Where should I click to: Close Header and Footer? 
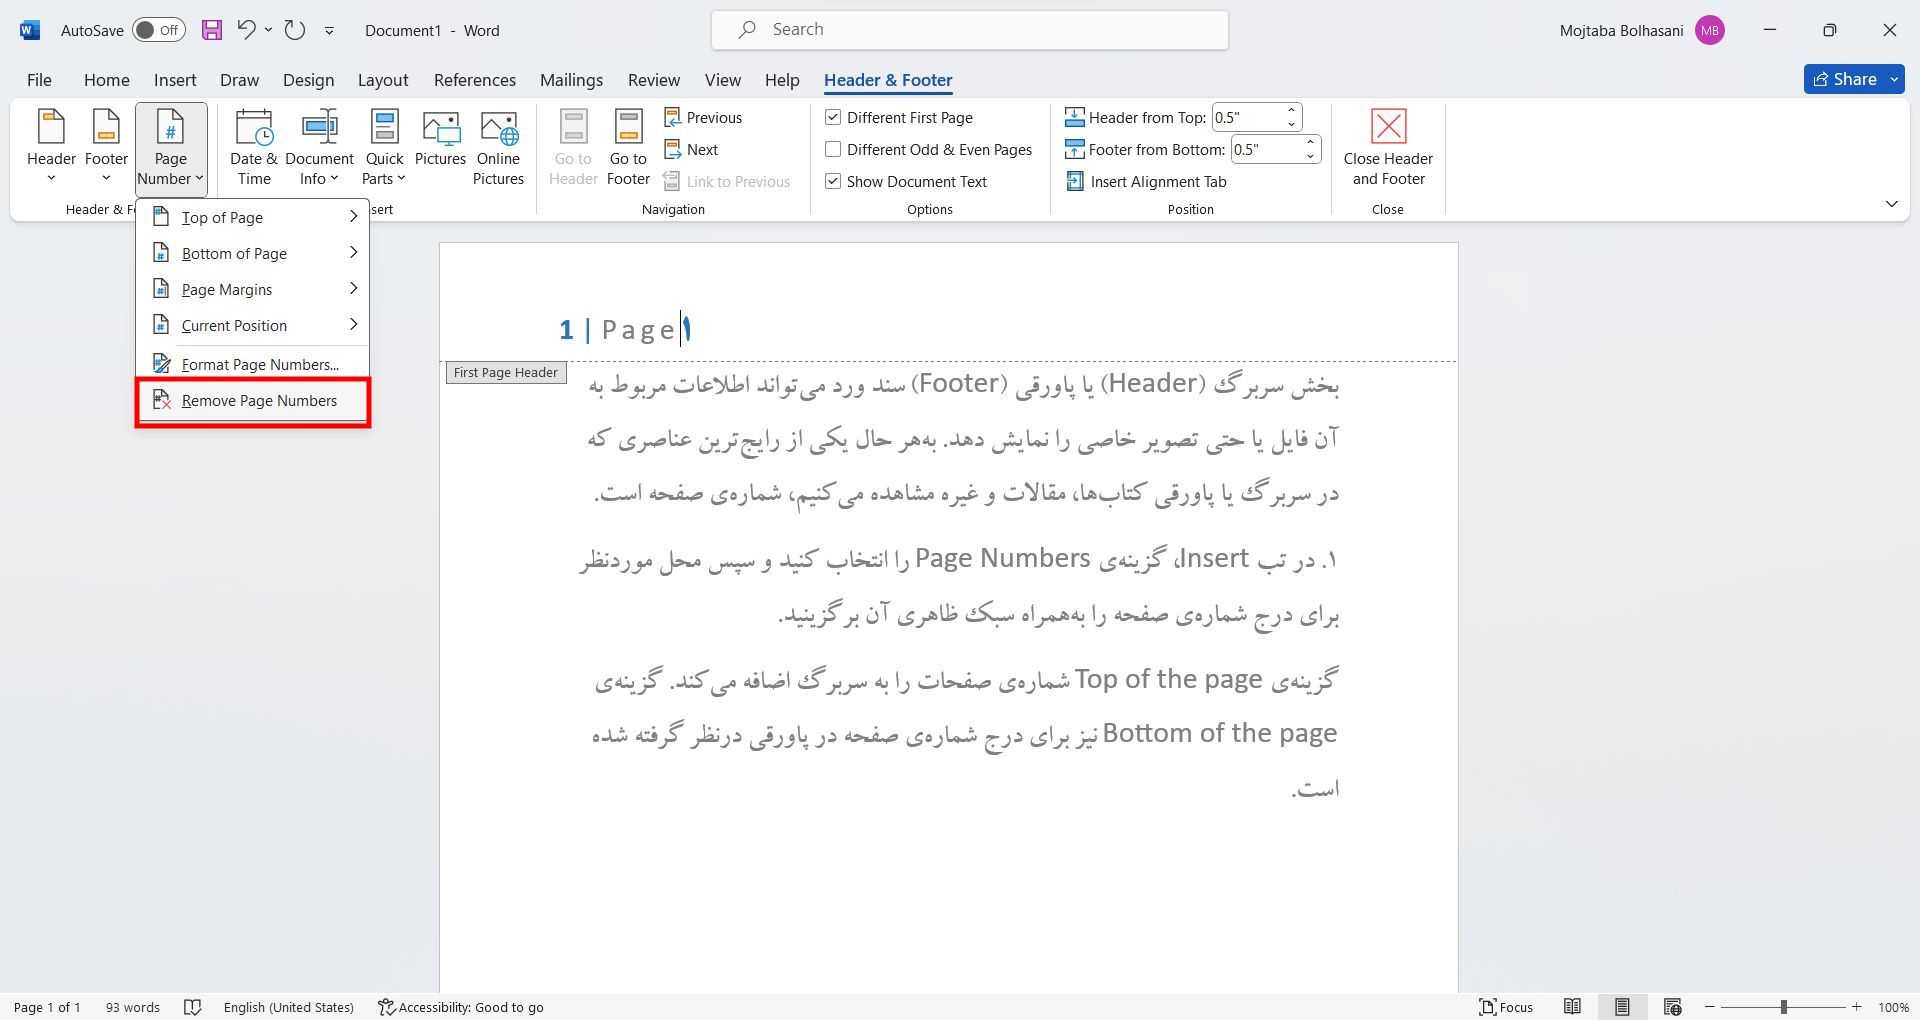[x=1388, y=148]
